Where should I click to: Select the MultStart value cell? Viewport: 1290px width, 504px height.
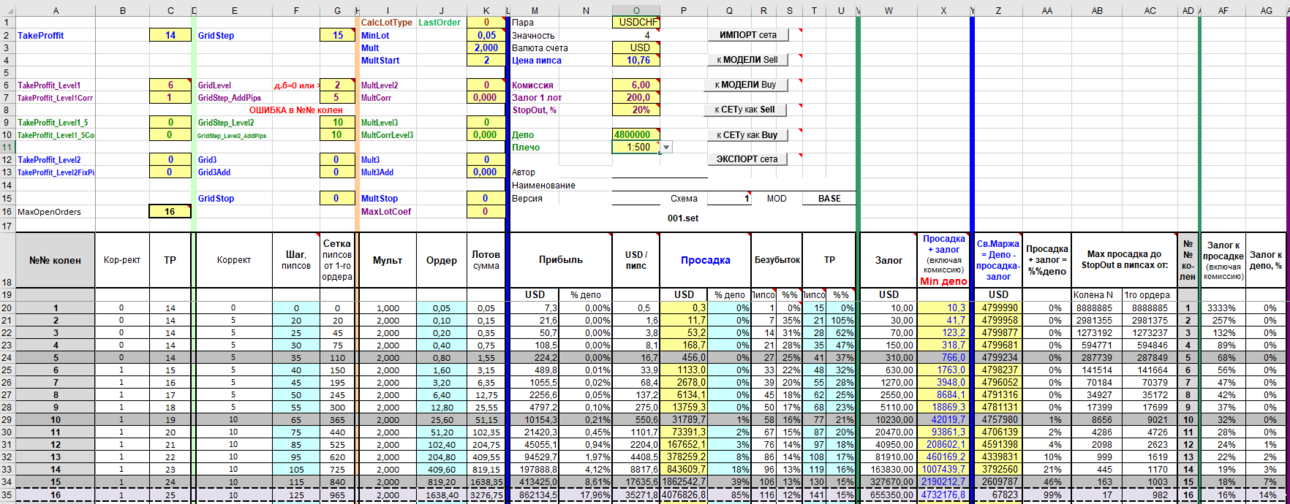coord(486,60)
